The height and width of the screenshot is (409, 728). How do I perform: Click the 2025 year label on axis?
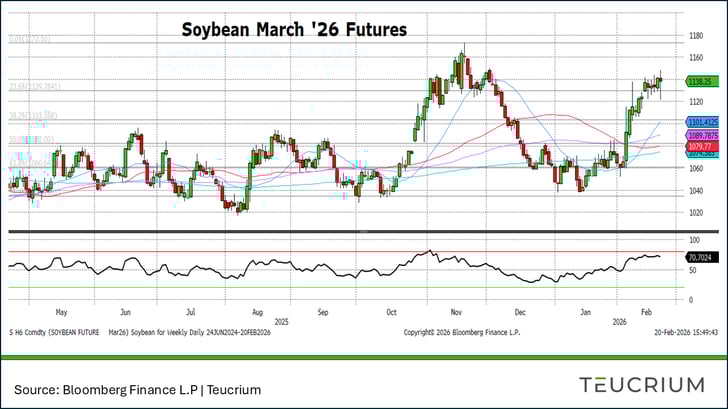point(281,322)
